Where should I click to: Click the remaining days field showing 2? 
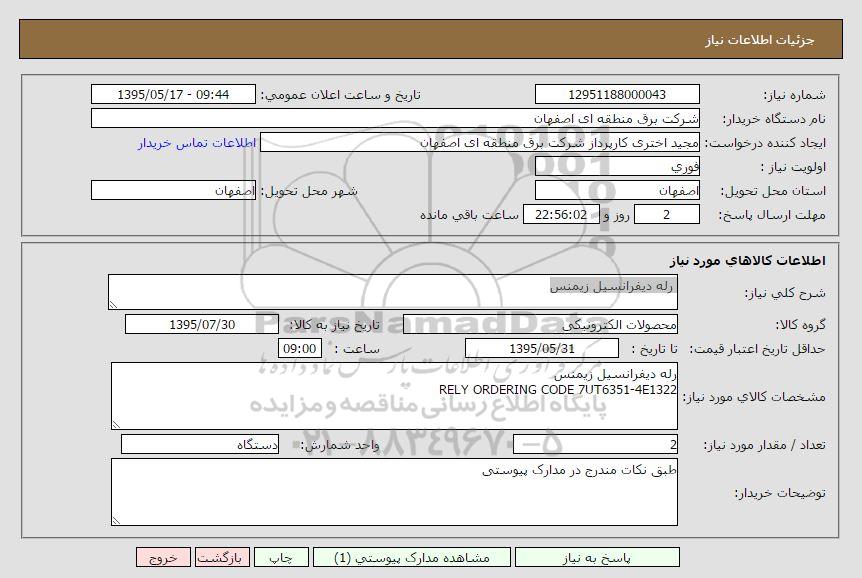tap(667, 214)
